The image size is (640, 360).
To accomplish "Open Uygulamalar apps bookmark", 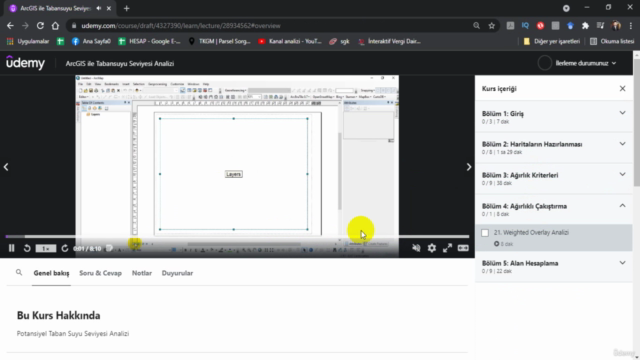I will pyautogui.click(x=28, y=41).
